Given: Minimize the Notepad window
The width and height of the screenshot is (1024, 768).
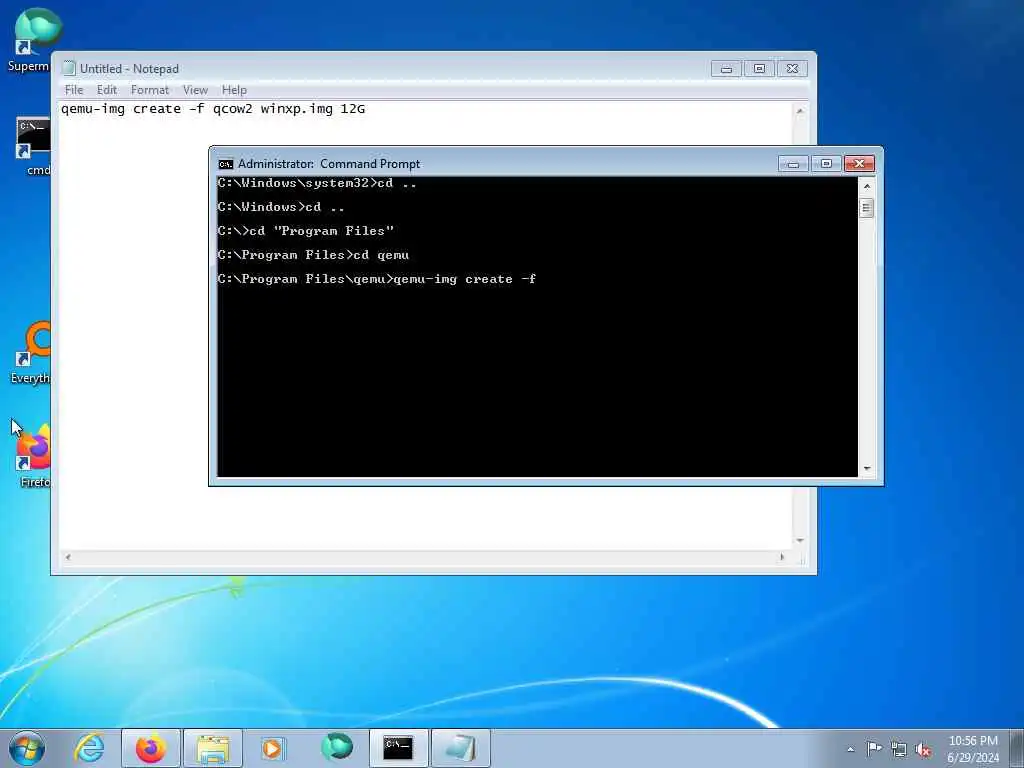Looking at the screenshot, I should coord(726,69).
